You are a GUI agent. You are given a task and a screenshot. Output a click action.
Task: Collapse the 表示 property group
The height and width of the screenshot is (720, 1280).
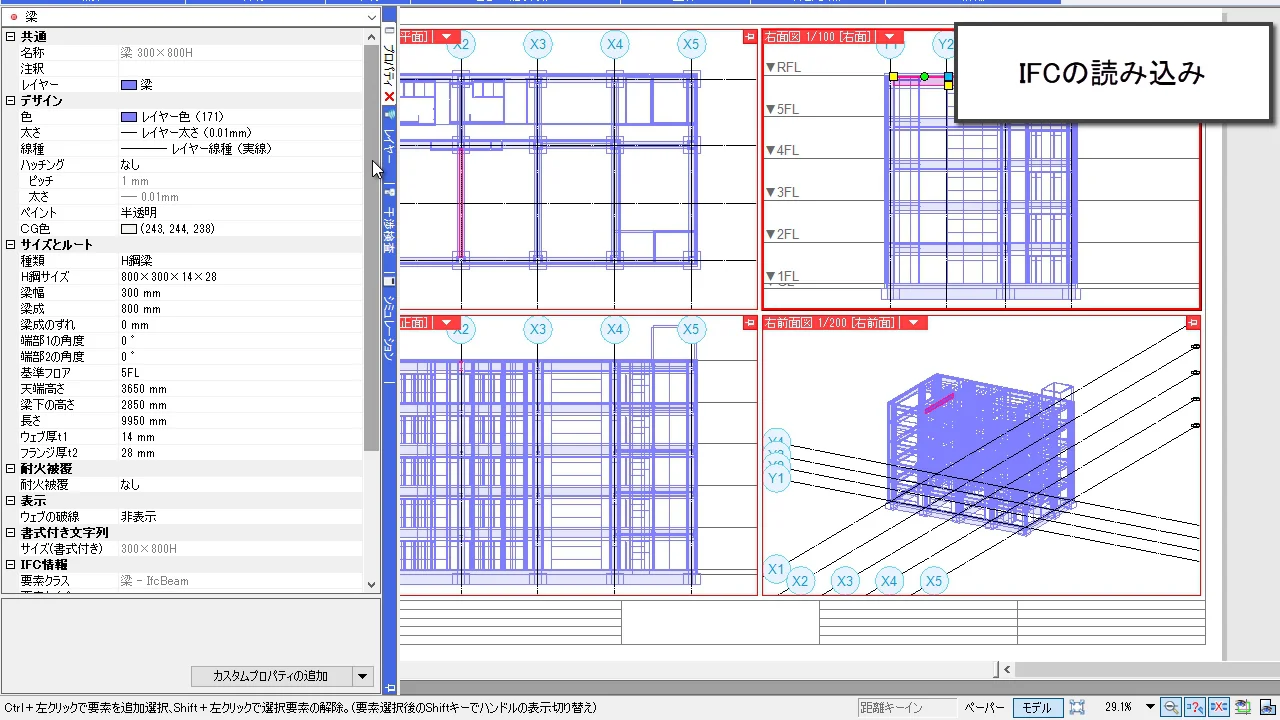[10, 501]
